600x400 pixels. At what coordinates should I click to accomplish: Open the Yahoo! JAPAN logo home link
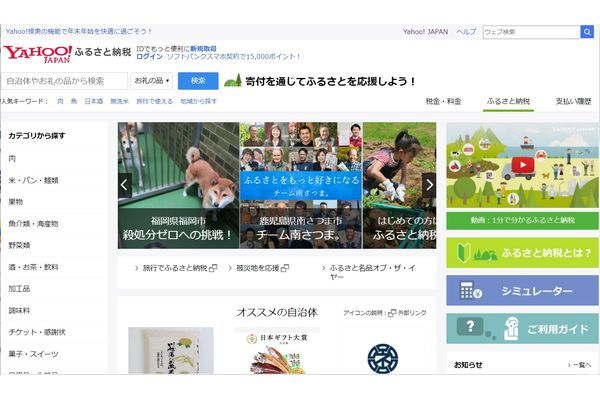coord(38,54)
